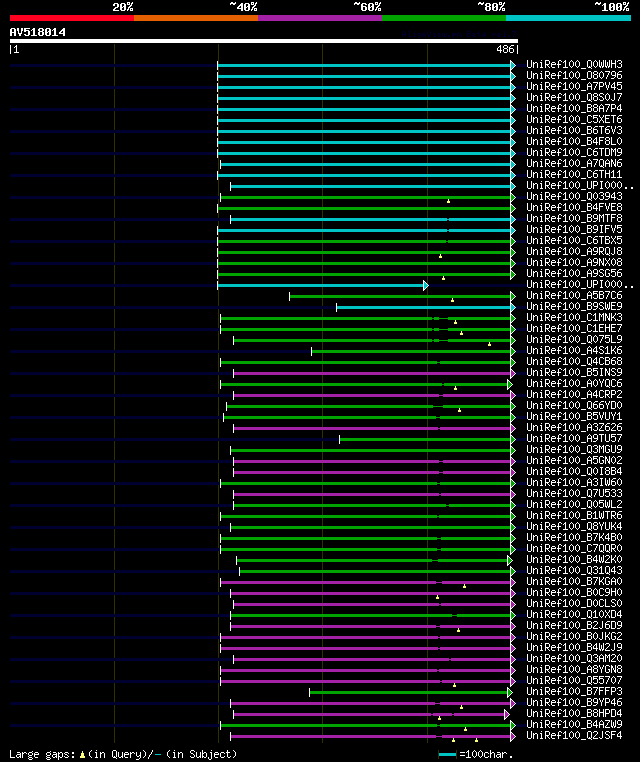Open hit UniRef100_O80796
640x762 pixels.
(x=574, y=75)
